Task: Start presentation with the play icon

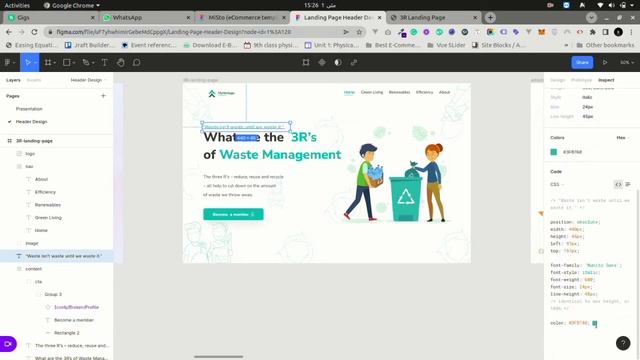Action: [x=605, y=62]
